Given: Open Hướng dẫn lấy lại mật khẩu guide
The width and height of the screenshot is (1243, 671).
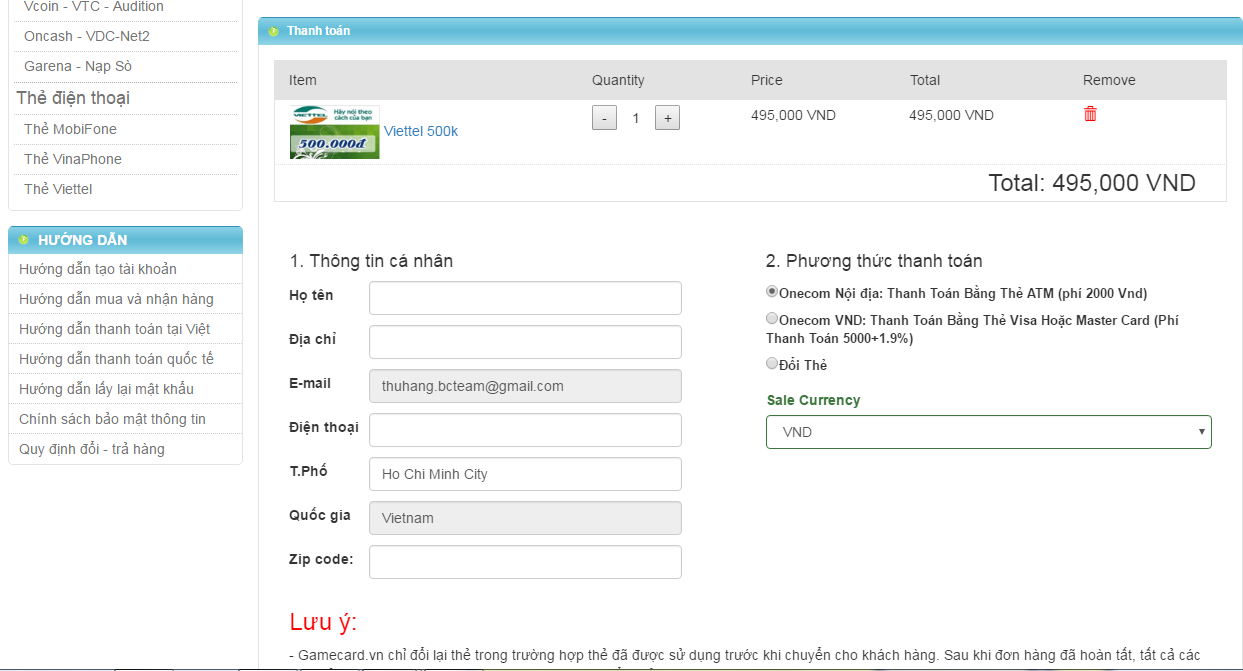Looking at the screenshot, I should [x=106, y=389].
